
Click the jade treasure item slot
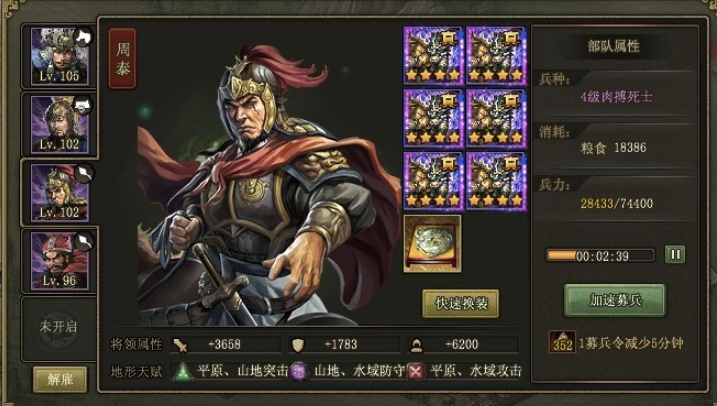pyautogui.click(x=433, y=244)
